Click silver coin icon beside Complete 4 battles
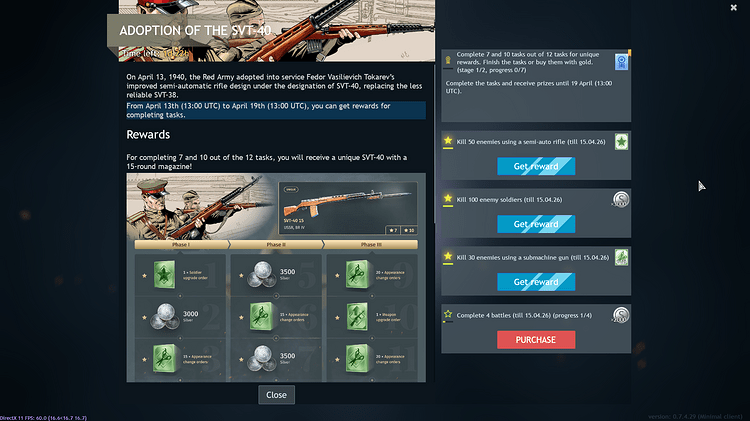Screen dimensions: 750x421 click(x=621, y=315)
